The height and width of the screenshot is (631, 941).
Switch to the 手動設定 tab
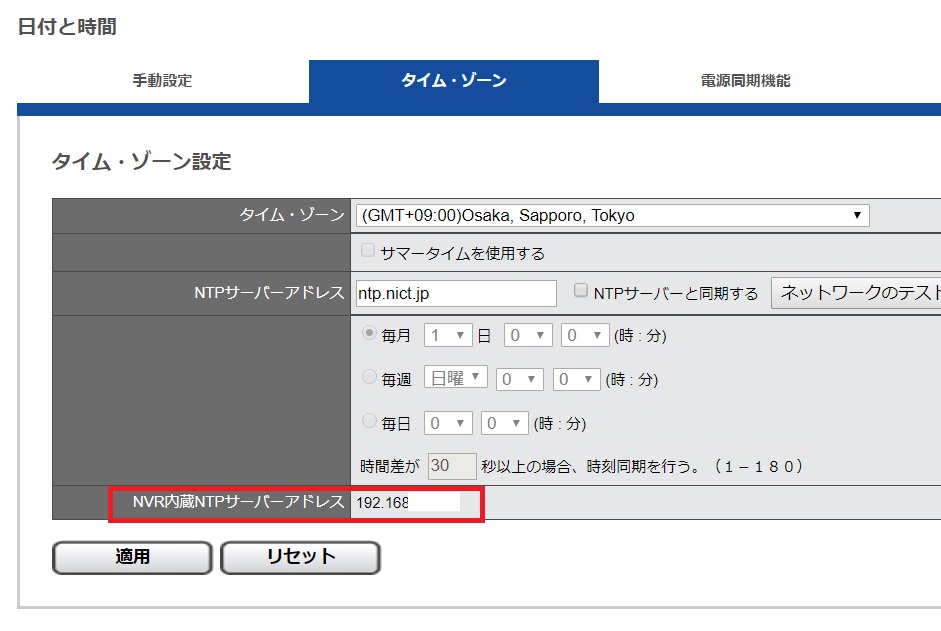163,81
